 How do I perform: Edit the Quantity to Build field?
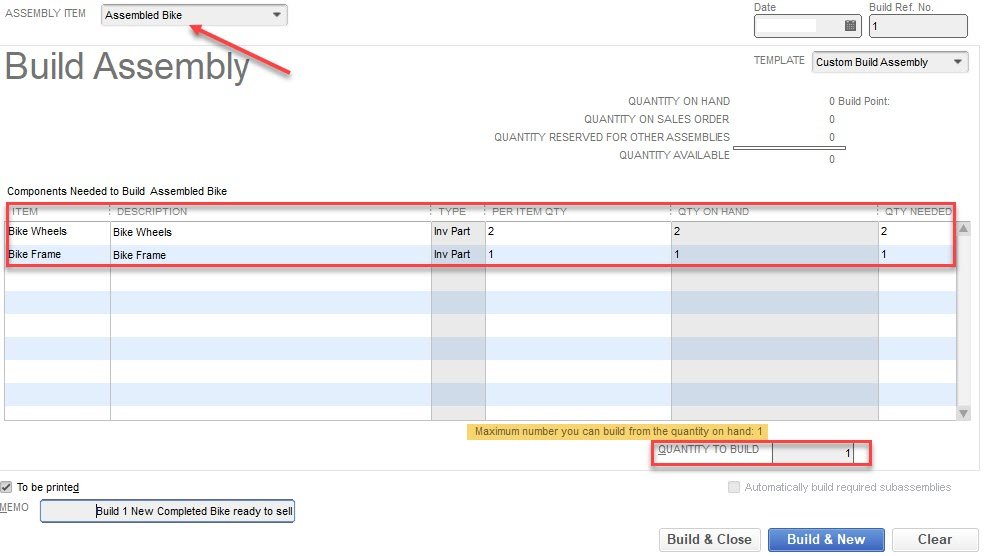pos(813,452)
